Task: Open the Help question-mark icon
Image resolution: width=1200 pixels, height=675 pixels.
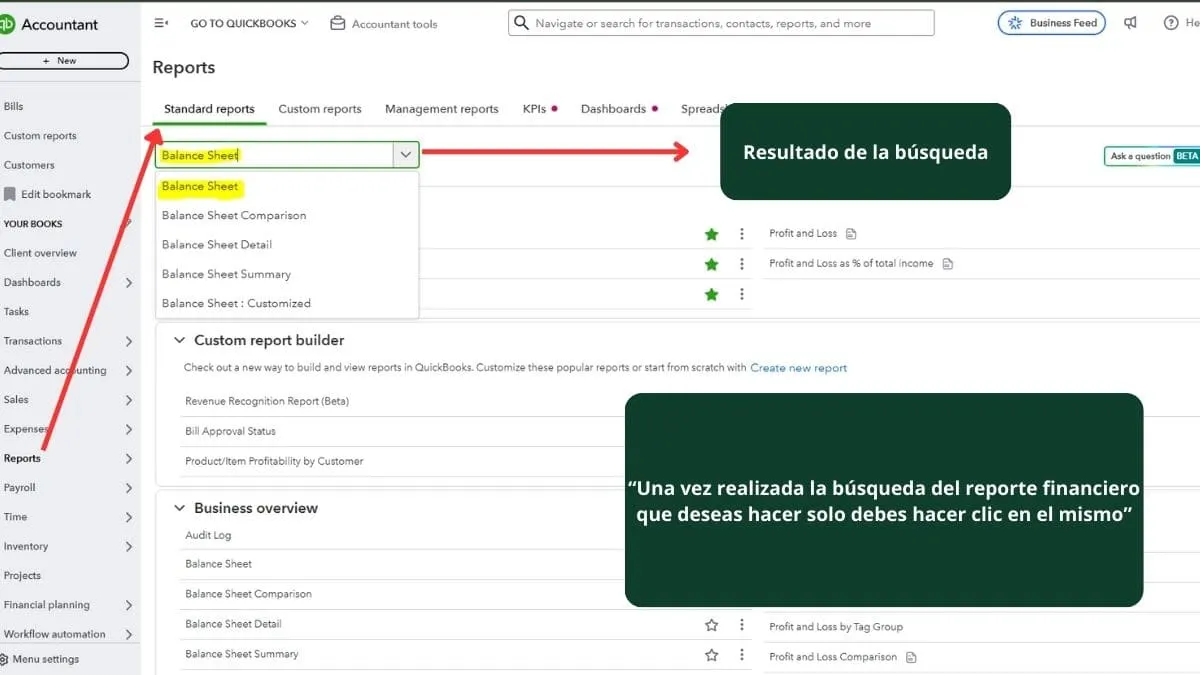Action: tap(1171, 23)
